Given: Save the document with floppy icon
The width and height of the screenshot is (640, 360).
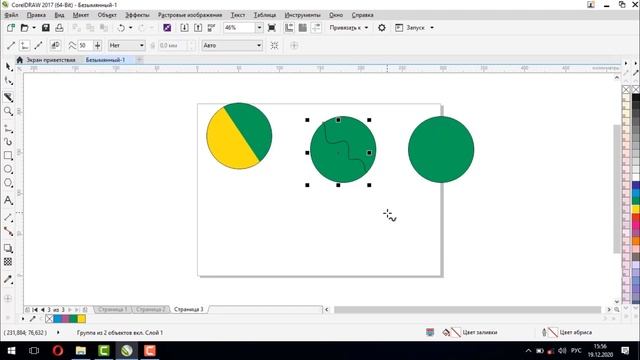Looking at the screenshot, I should coord(45,28).
